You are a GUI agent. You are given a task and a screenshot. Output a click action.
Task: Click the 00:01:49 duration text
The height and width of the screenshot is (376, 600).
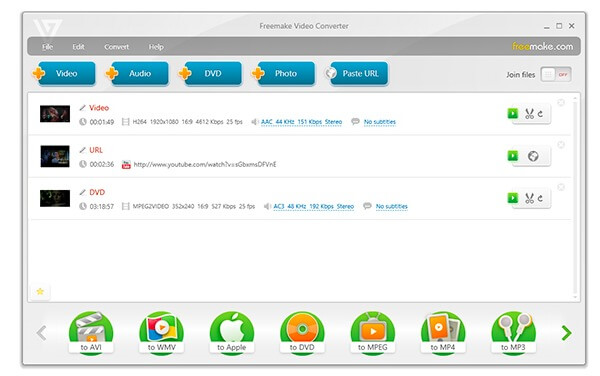tap(102, 122)
